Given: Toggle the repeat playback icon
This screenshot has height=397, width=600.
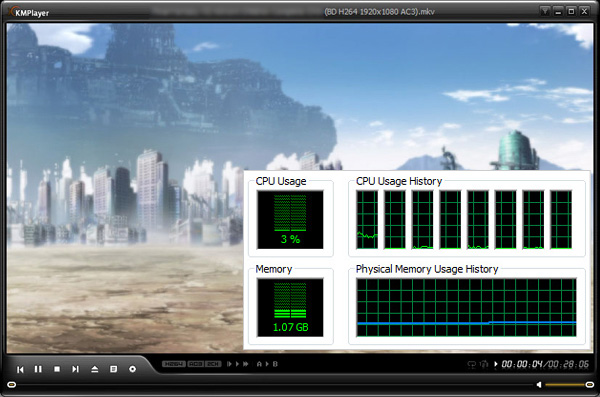Looking at the screenshot, I should point(471,364).
